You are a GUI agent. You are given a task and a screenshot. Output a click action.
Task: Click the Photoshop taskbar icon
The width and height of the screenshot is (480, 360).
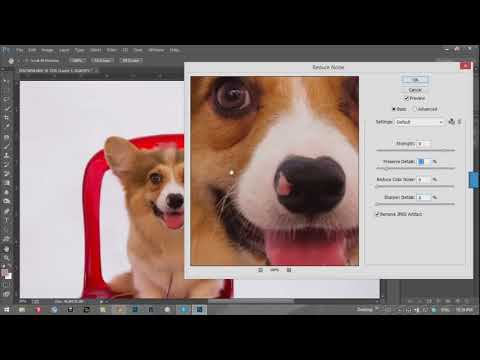[199, 310]
